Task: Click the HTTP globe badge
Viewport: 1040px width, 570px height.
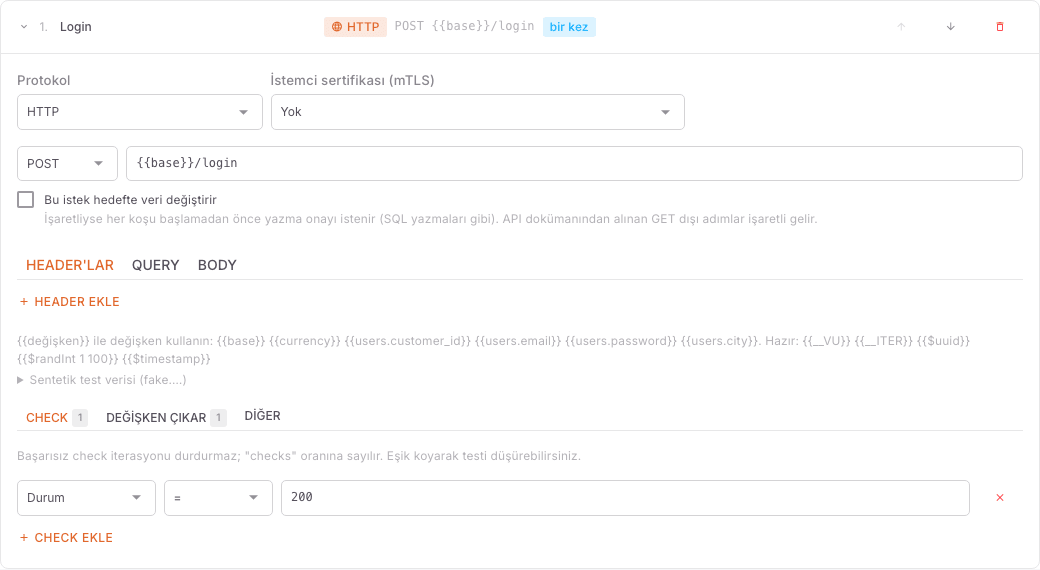Action: (x=356, y=27)
